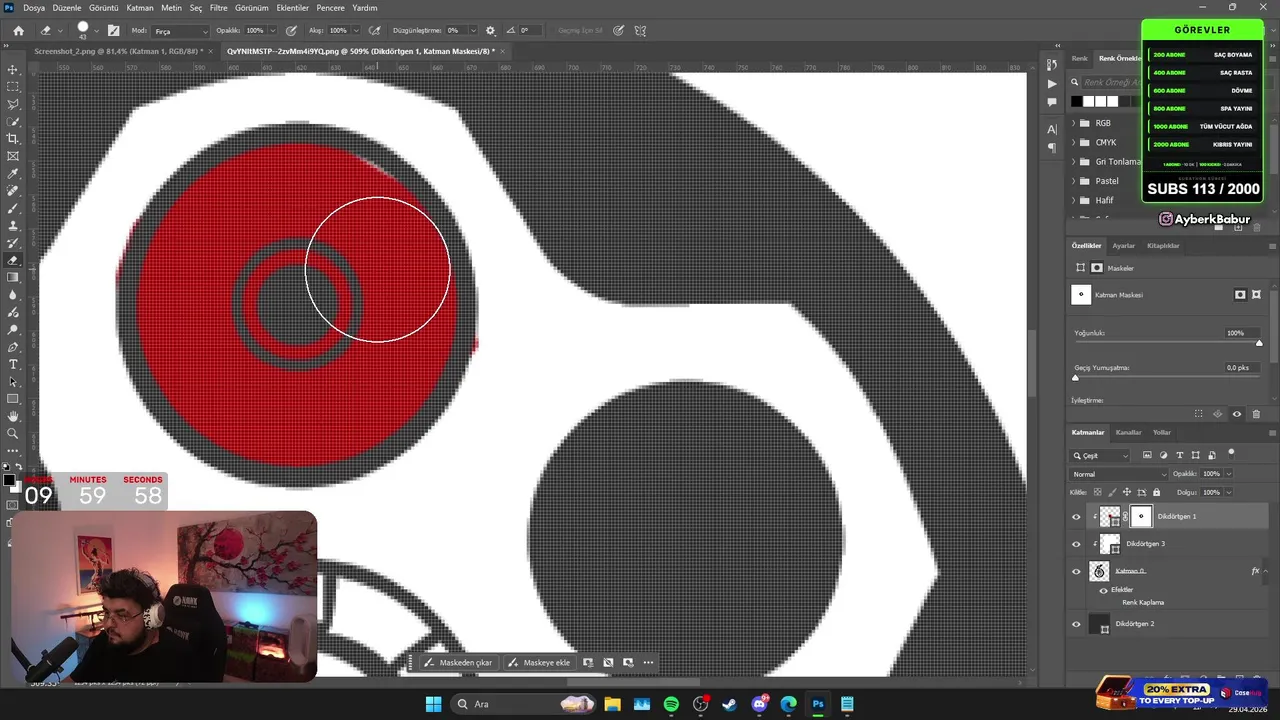Click Maskeye ekle button

(x=538, y=662)
